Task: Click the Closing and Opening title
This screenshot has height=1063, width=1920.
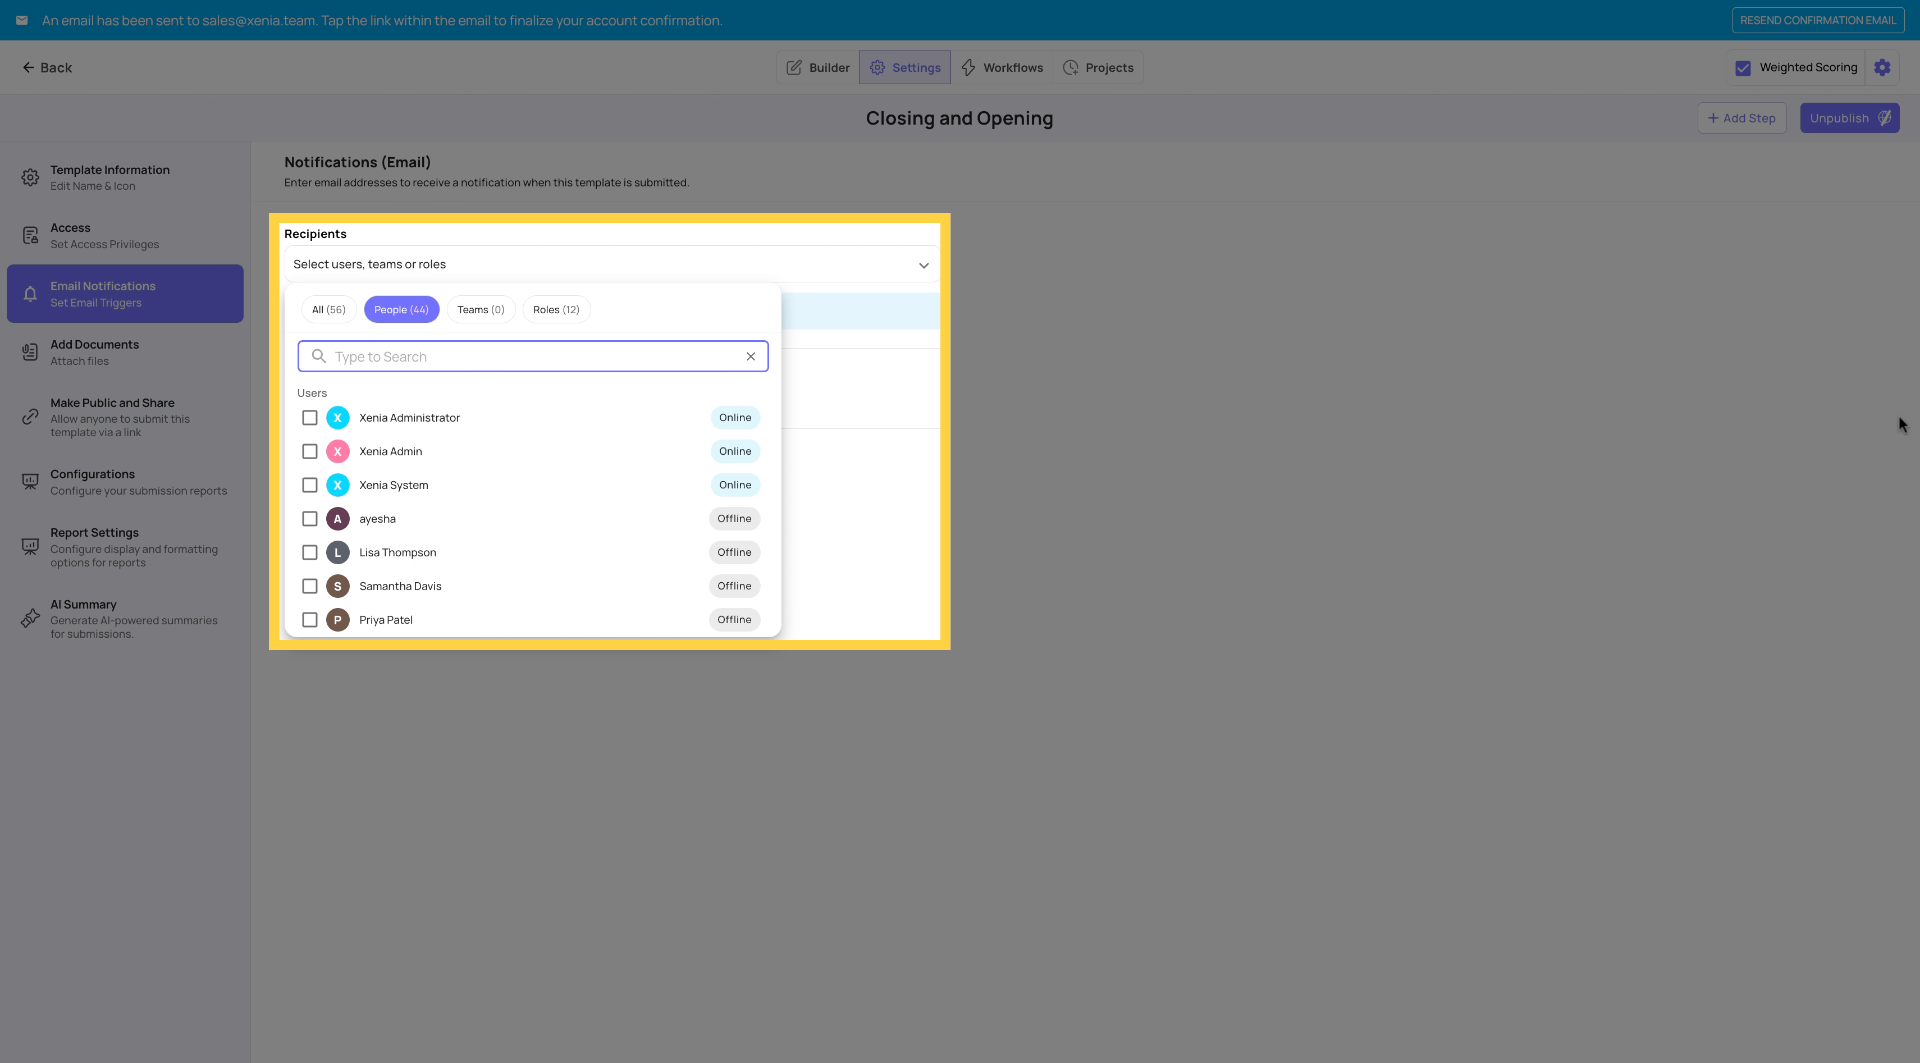Action: 959,118
